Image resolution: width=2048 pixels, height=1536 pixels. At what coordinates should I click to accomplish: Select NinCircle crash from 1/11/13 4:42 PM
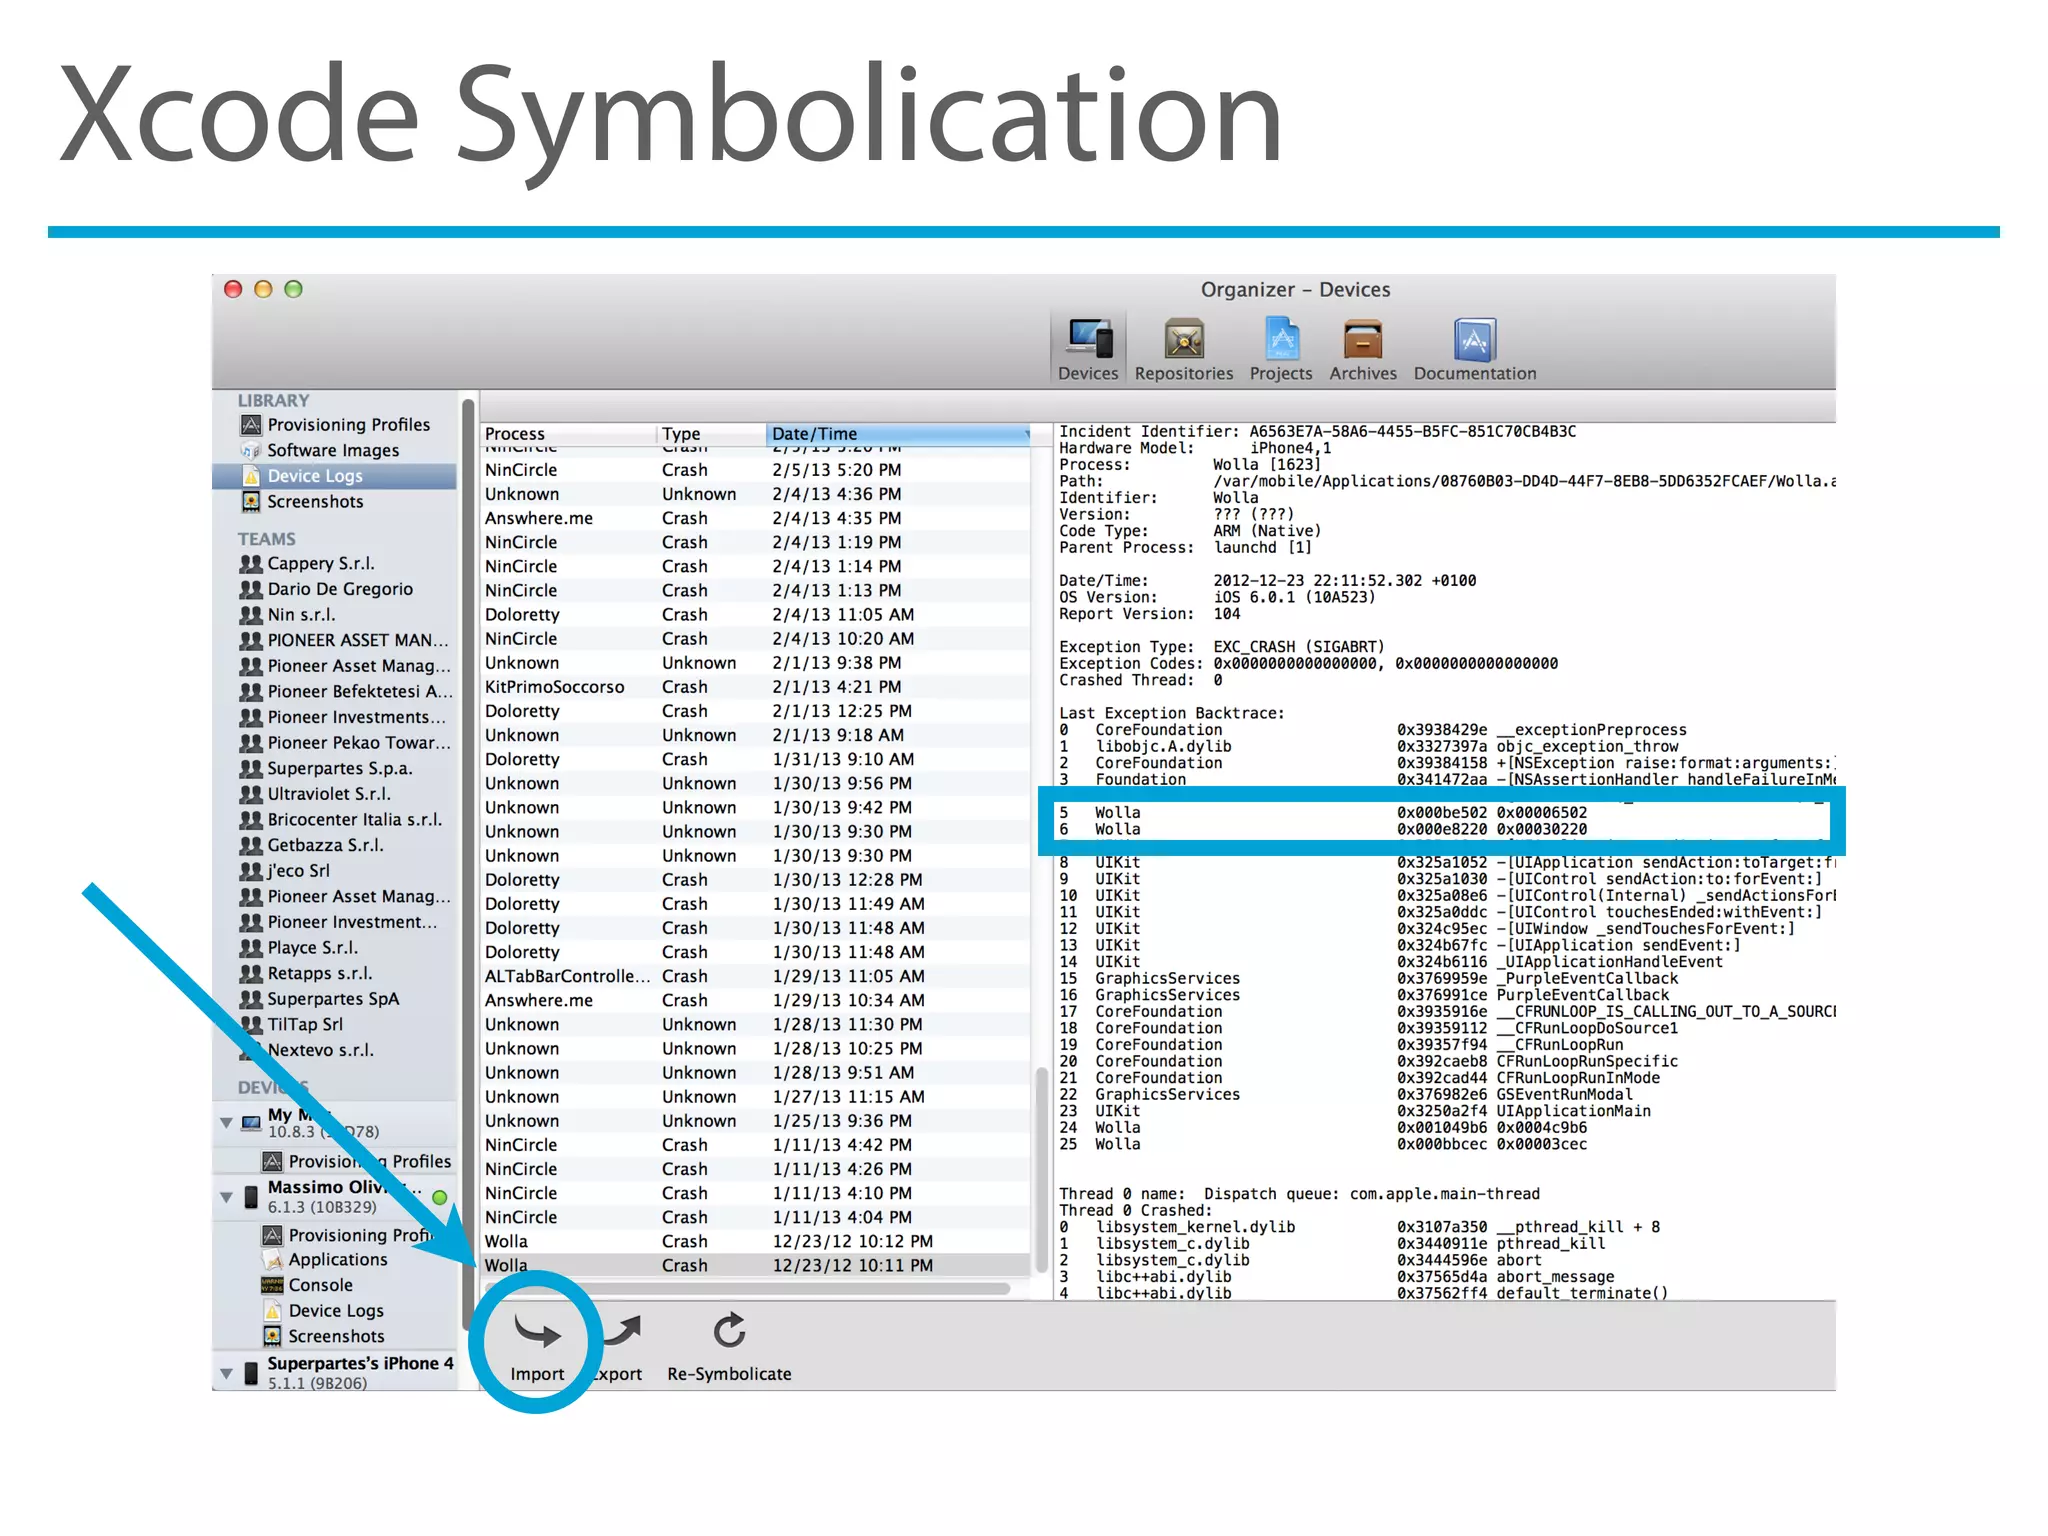pyautogui.click(x=756, y=1146)
